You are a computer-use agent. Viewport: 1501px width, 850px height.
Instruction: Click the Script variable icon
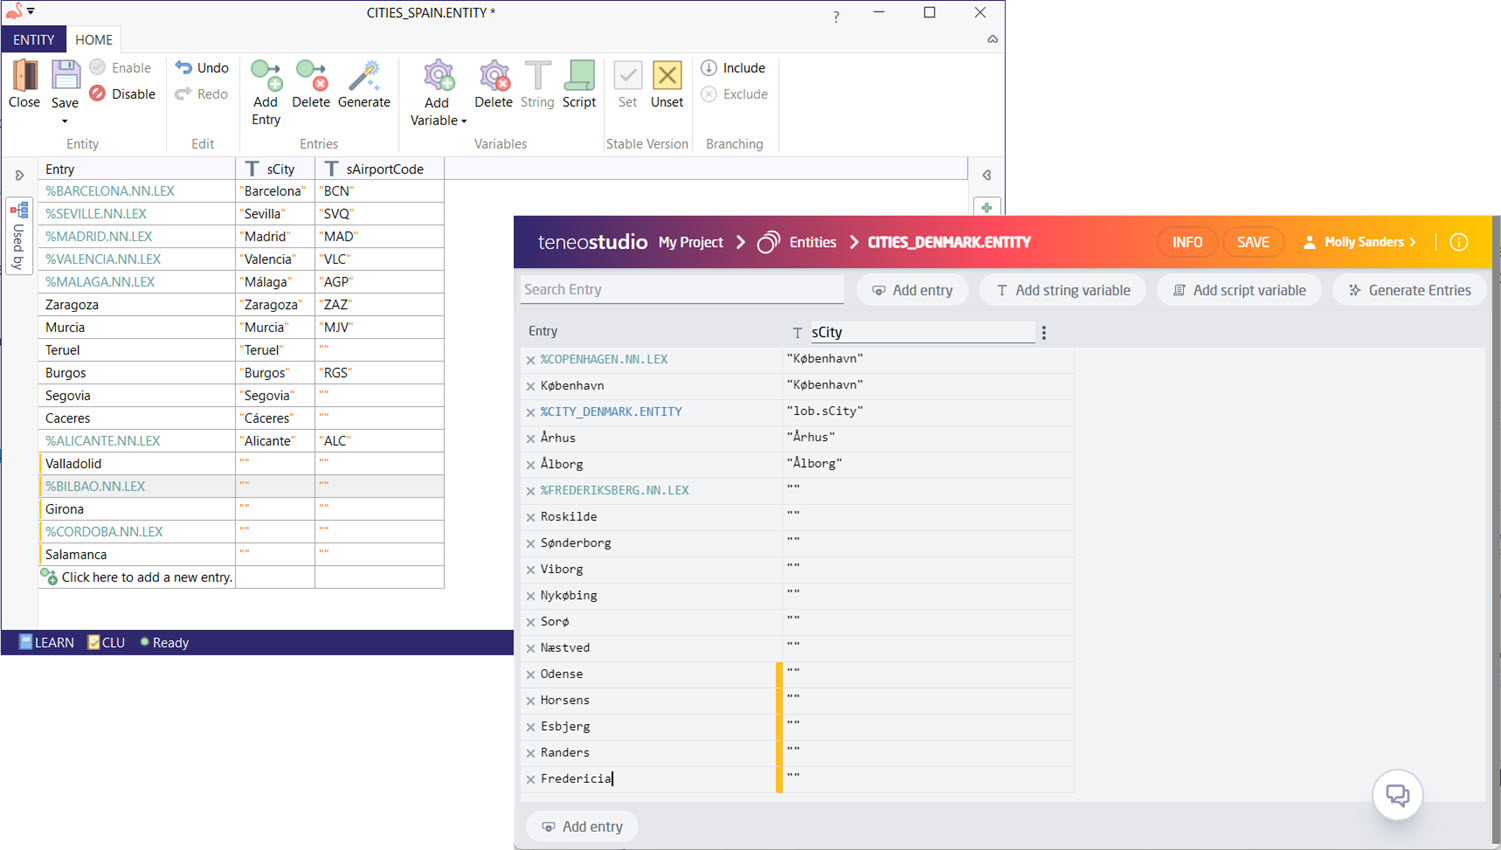579,78
